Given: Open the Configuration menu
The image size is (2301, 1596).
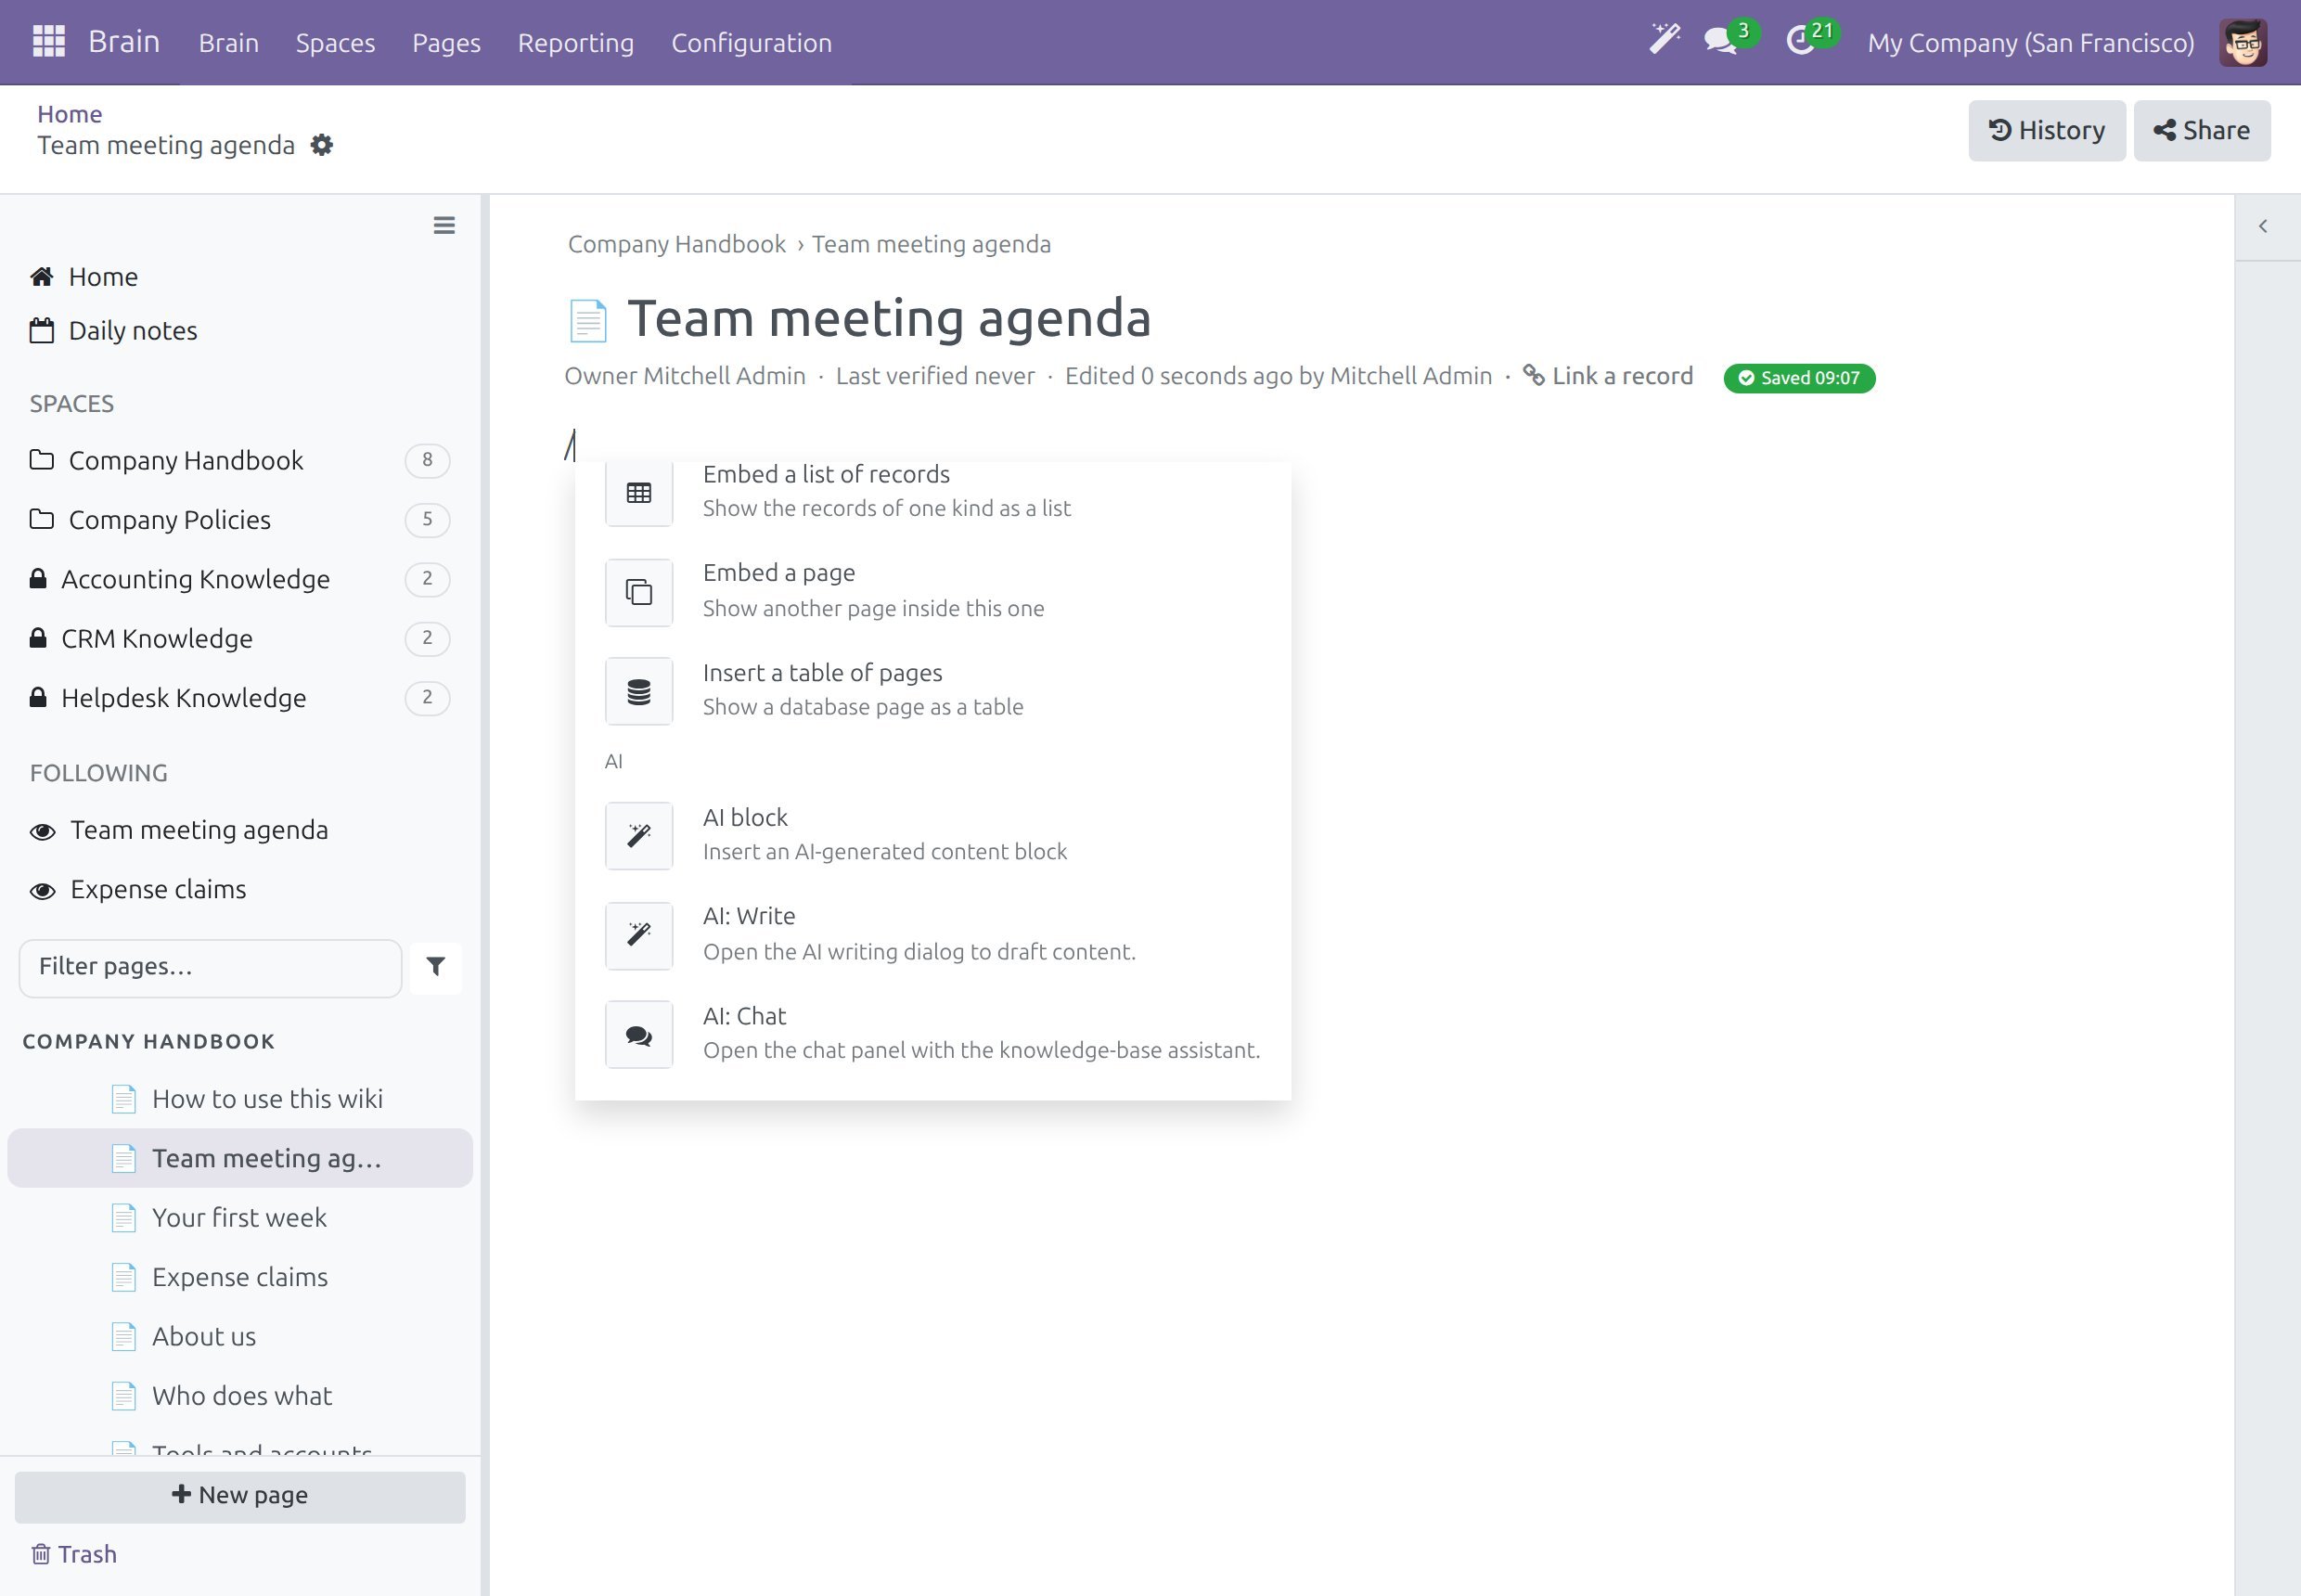Looking at the screenshot, I should point(751,42).
